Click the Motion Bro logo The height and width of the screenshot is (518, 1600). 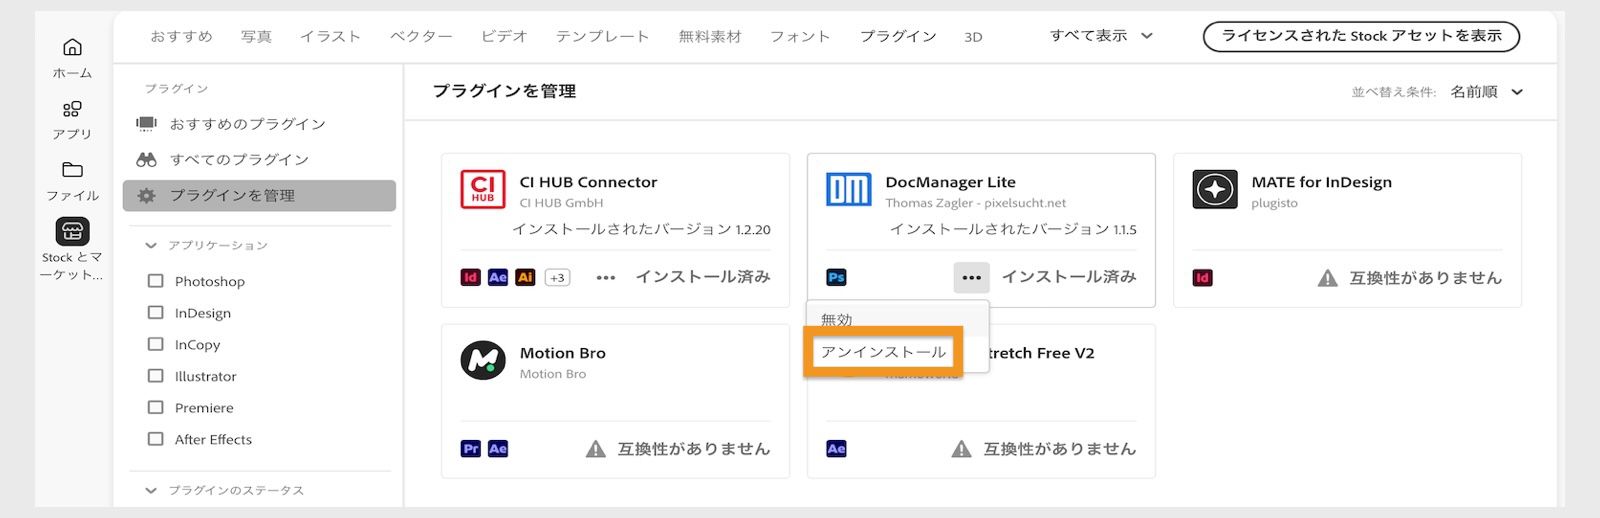(x=483, y=360)
